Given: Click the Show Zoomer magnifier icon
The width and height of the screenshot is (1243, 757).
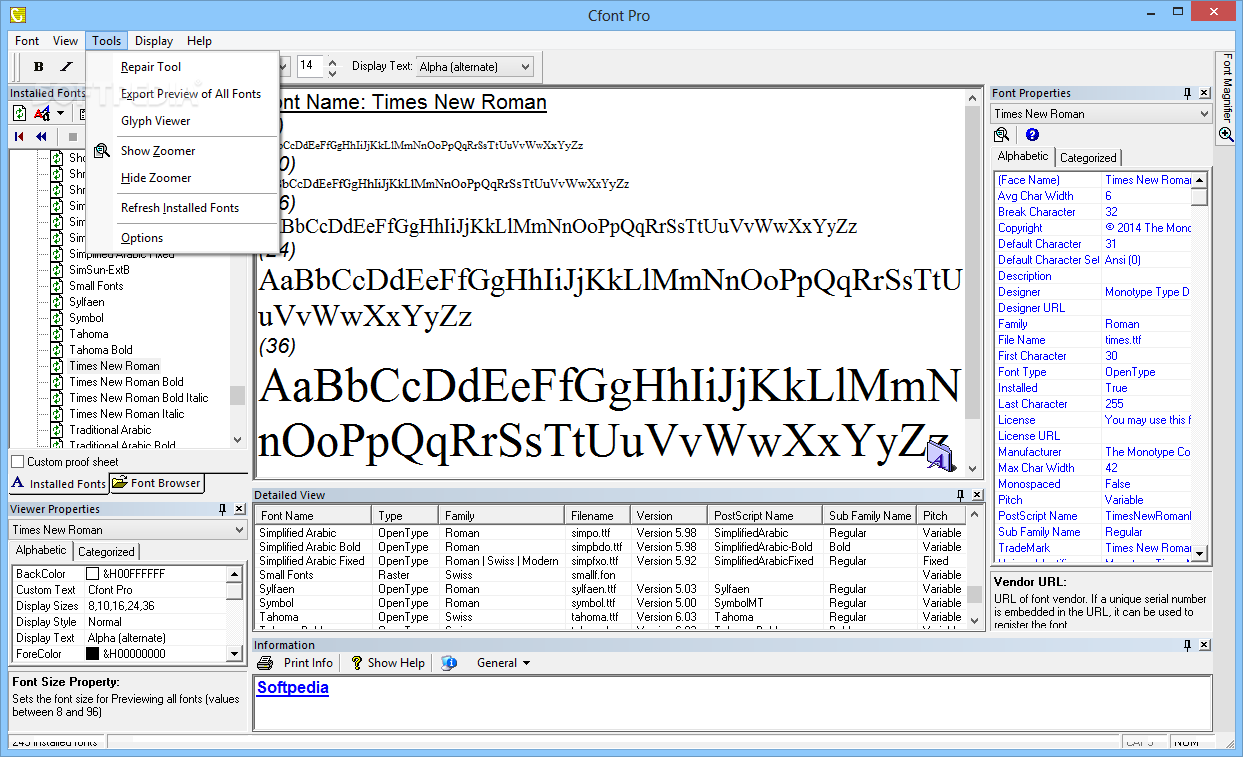Looking at the screenshot, I should 101,151.
